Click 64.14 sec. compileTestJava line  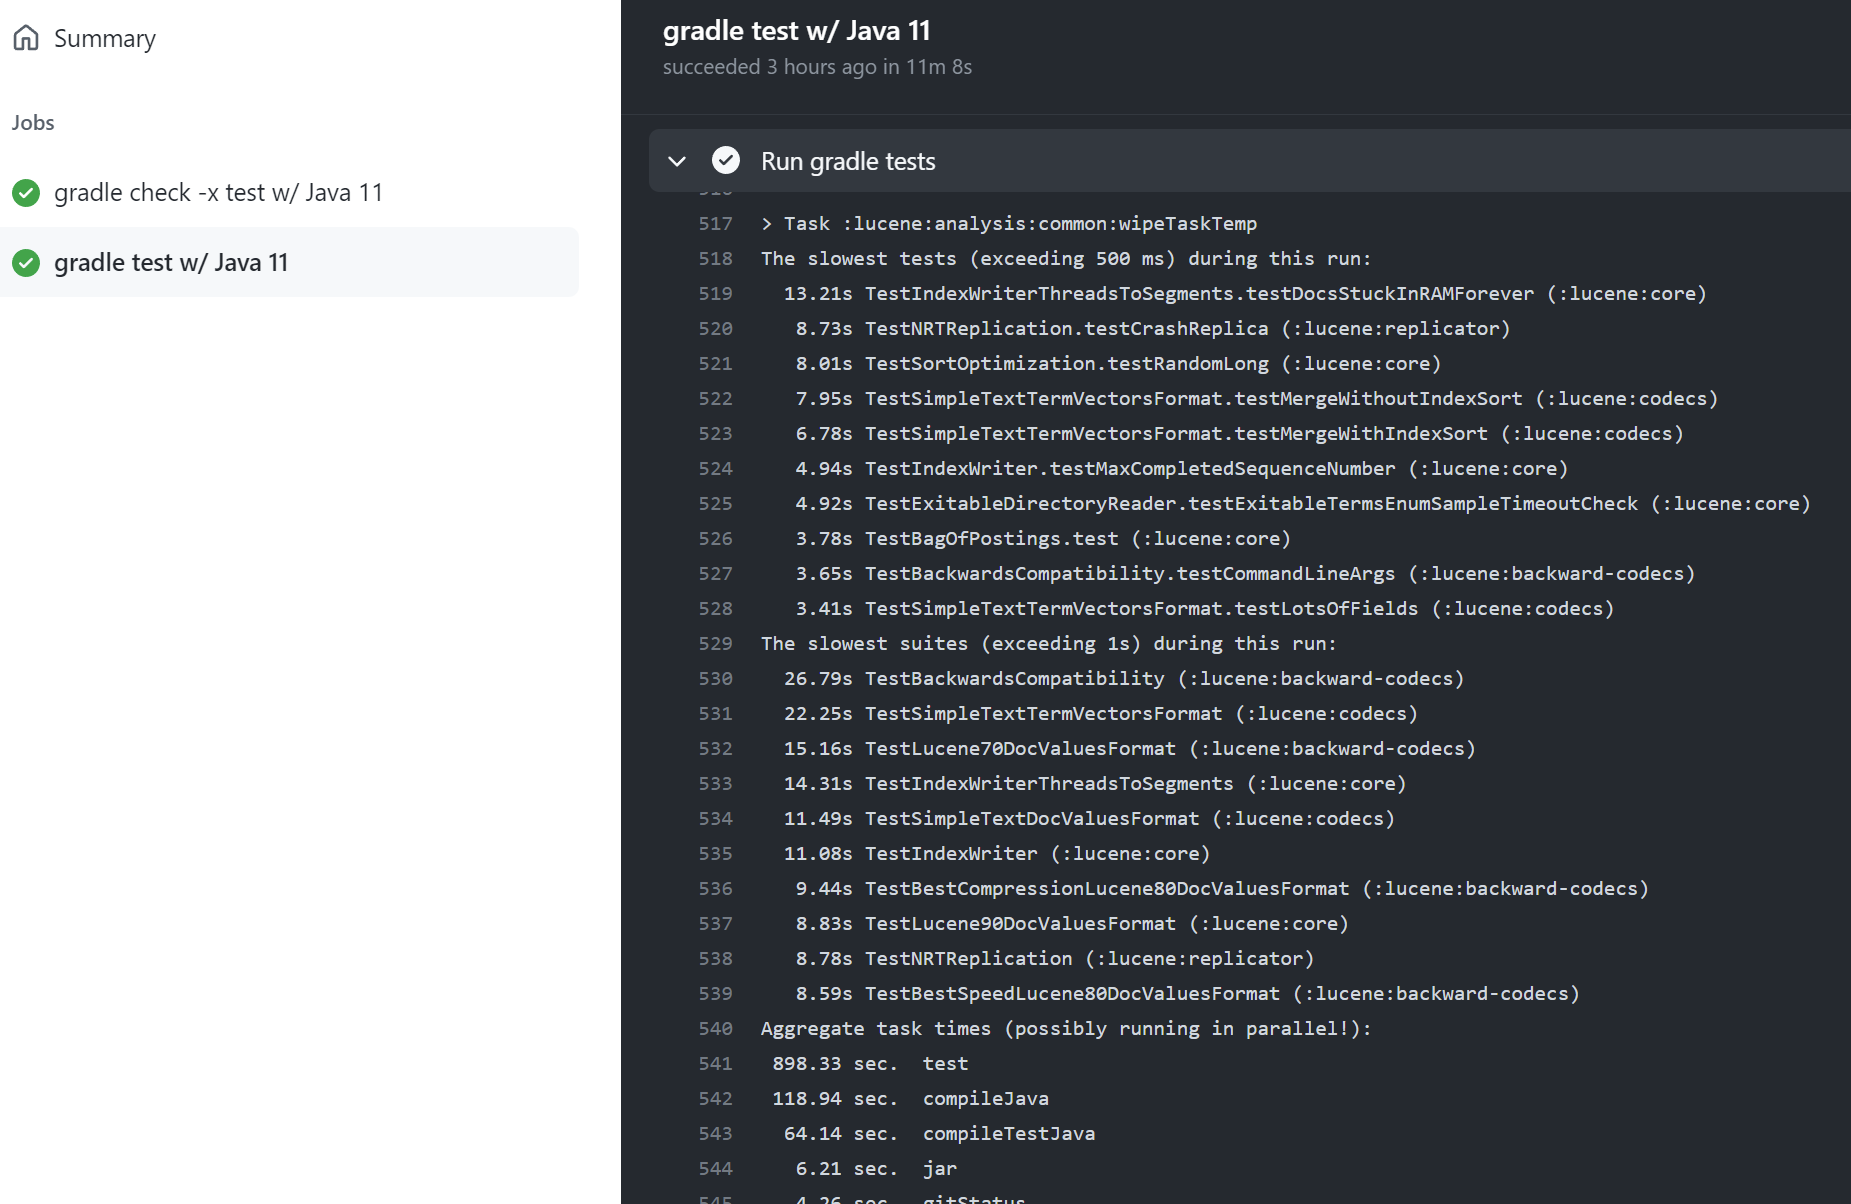tap(939, 1134)
